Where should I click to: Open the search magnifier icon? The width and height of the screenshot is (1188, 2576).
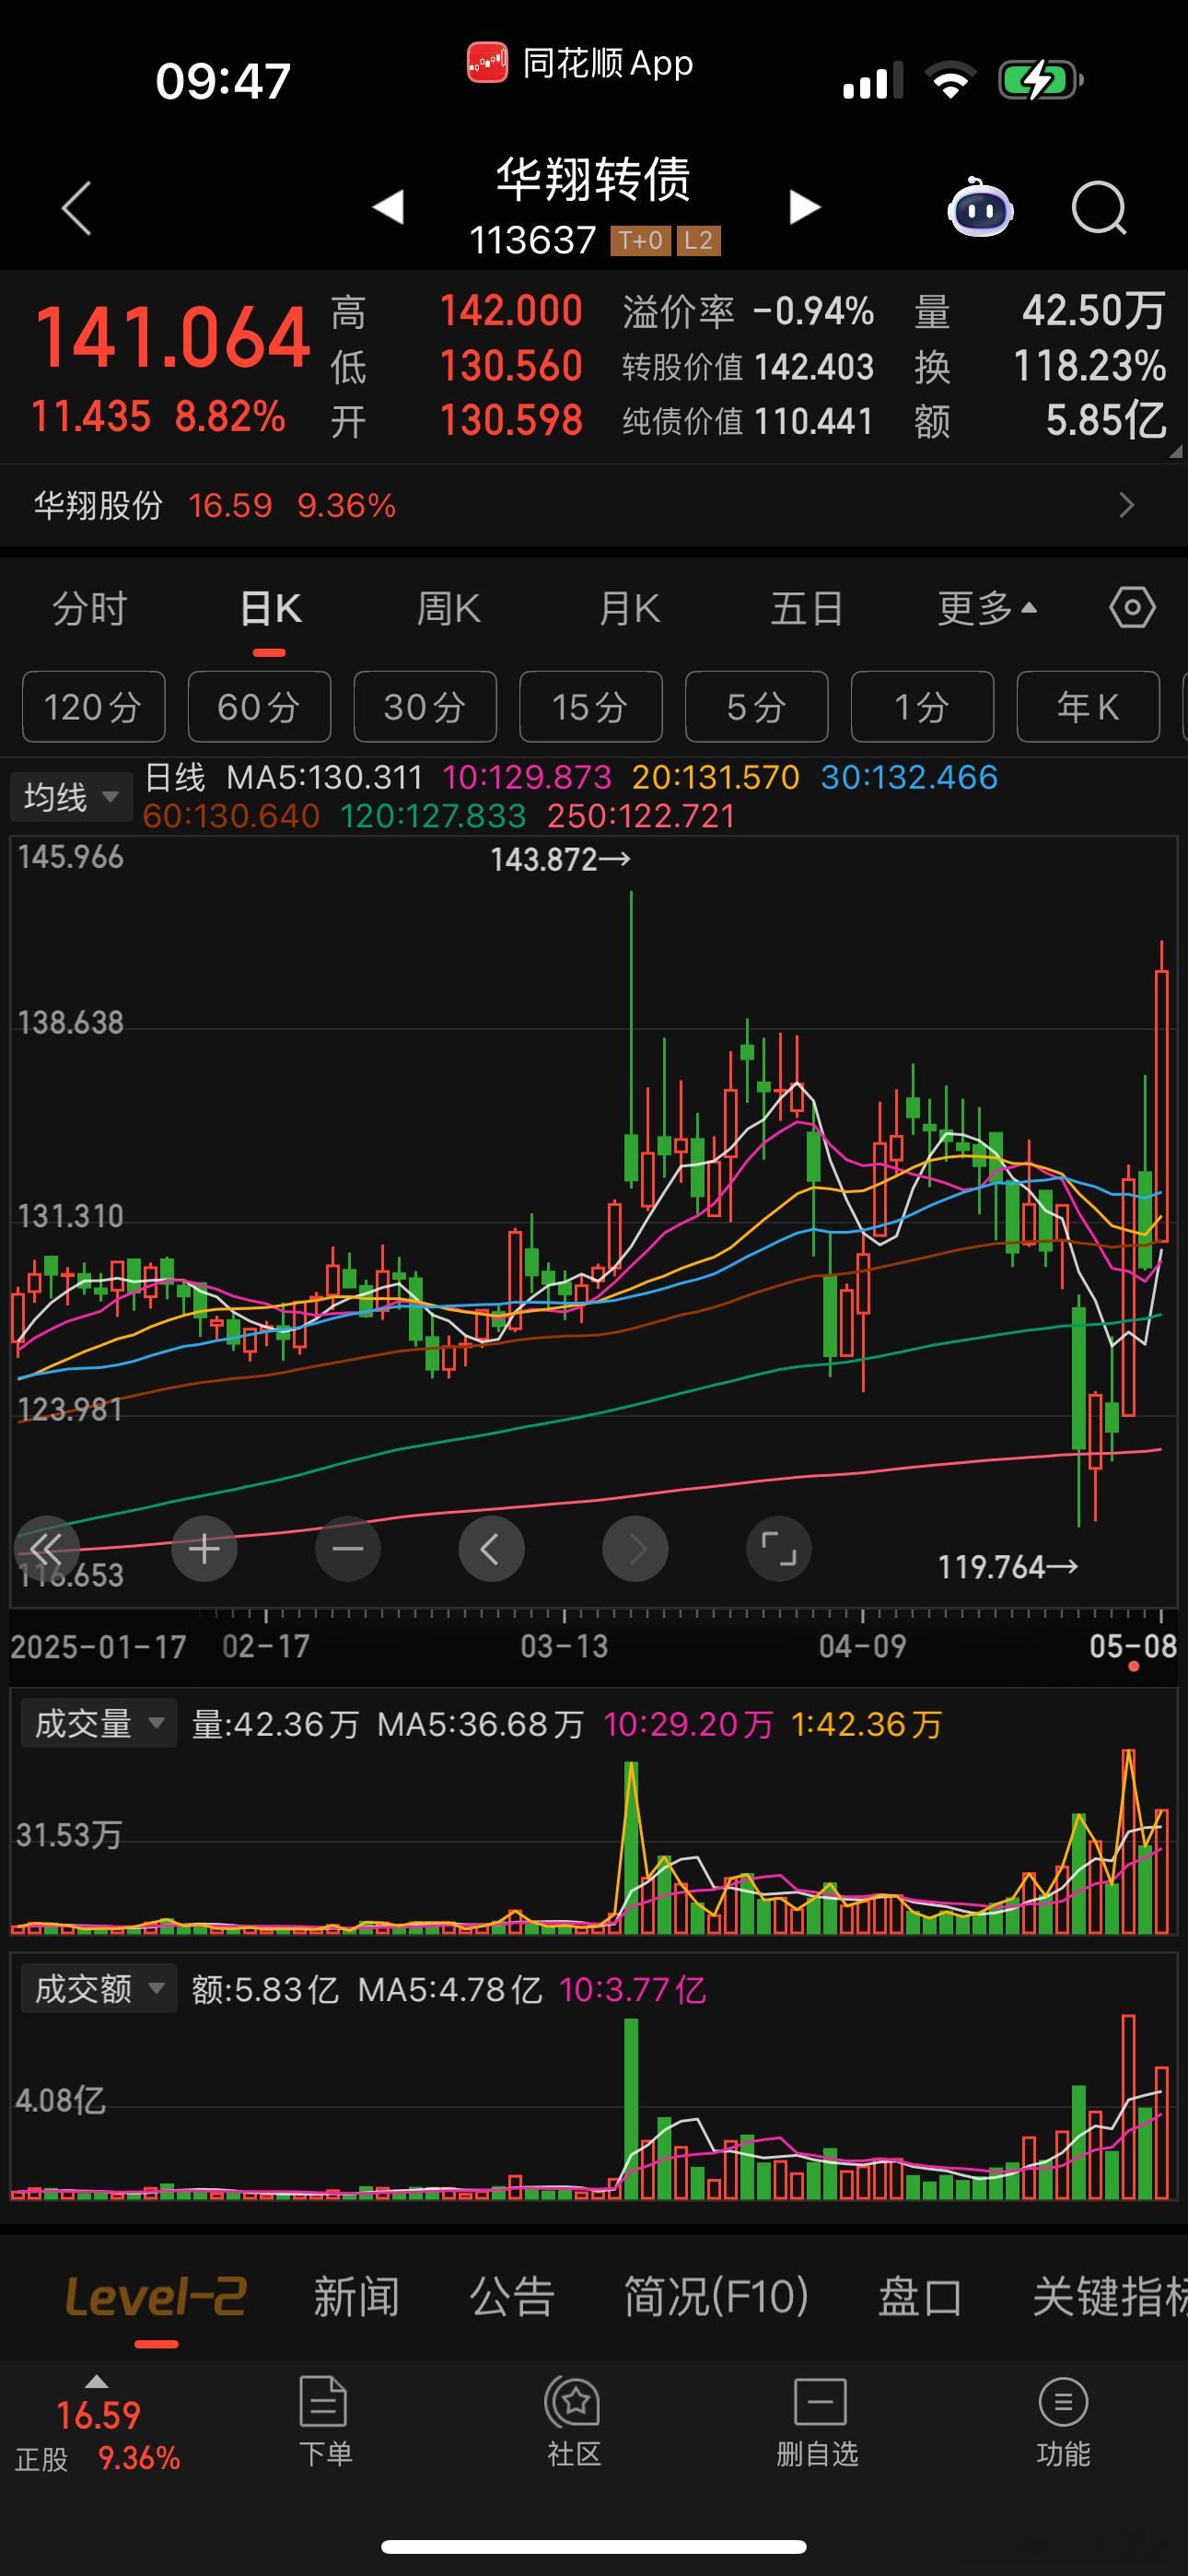1099,208
